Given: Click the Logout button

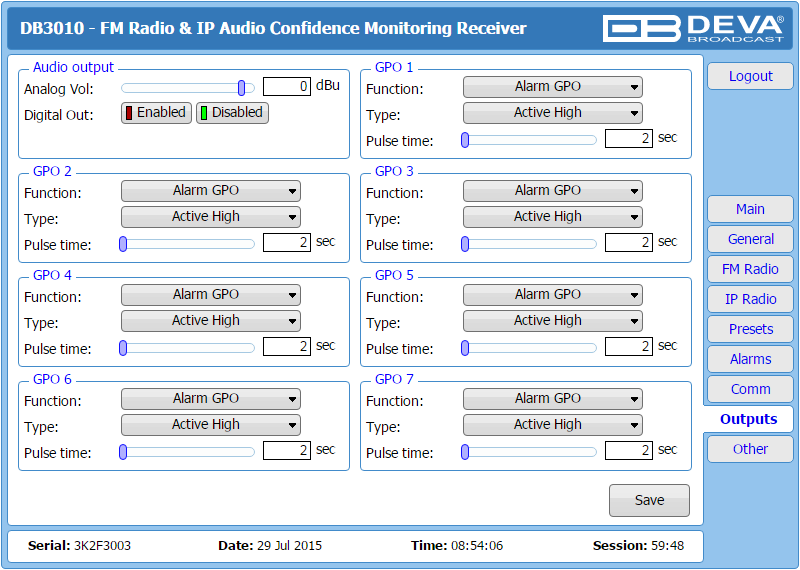Looking at the screenshot, I should [x=750, y=77].
